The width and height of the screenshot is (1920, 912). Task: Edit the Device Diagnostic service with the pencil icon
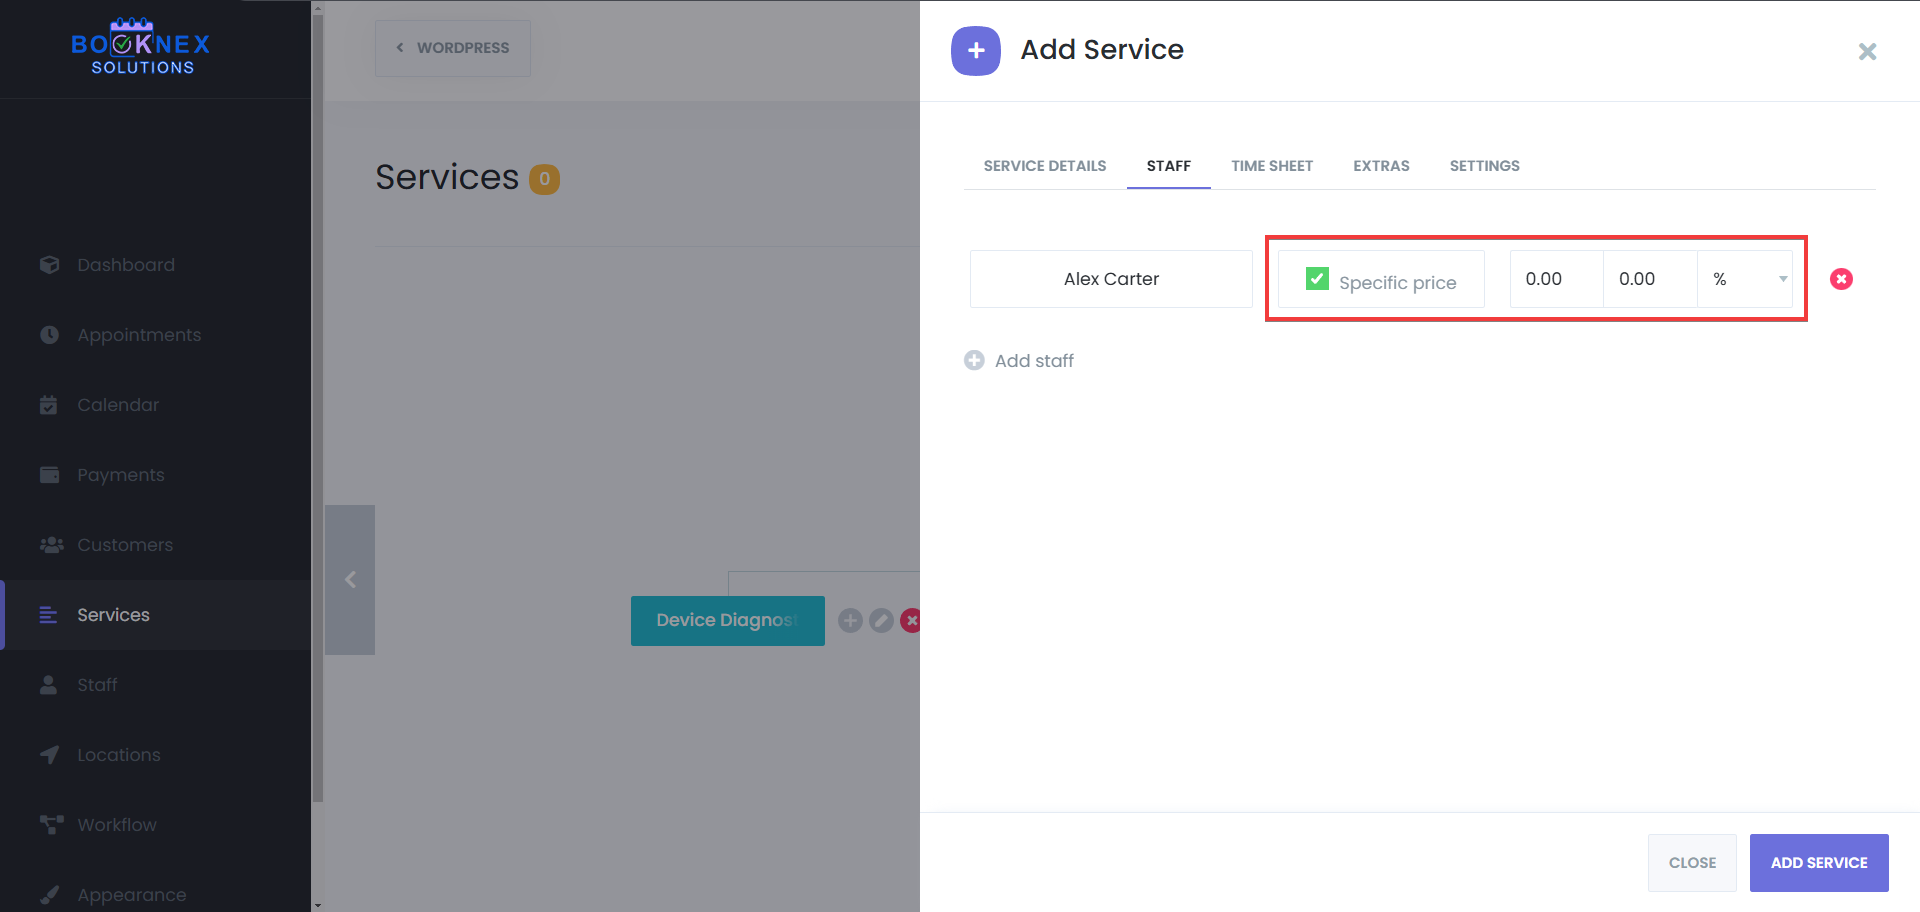pyautogui.click(x=880, y=620)
